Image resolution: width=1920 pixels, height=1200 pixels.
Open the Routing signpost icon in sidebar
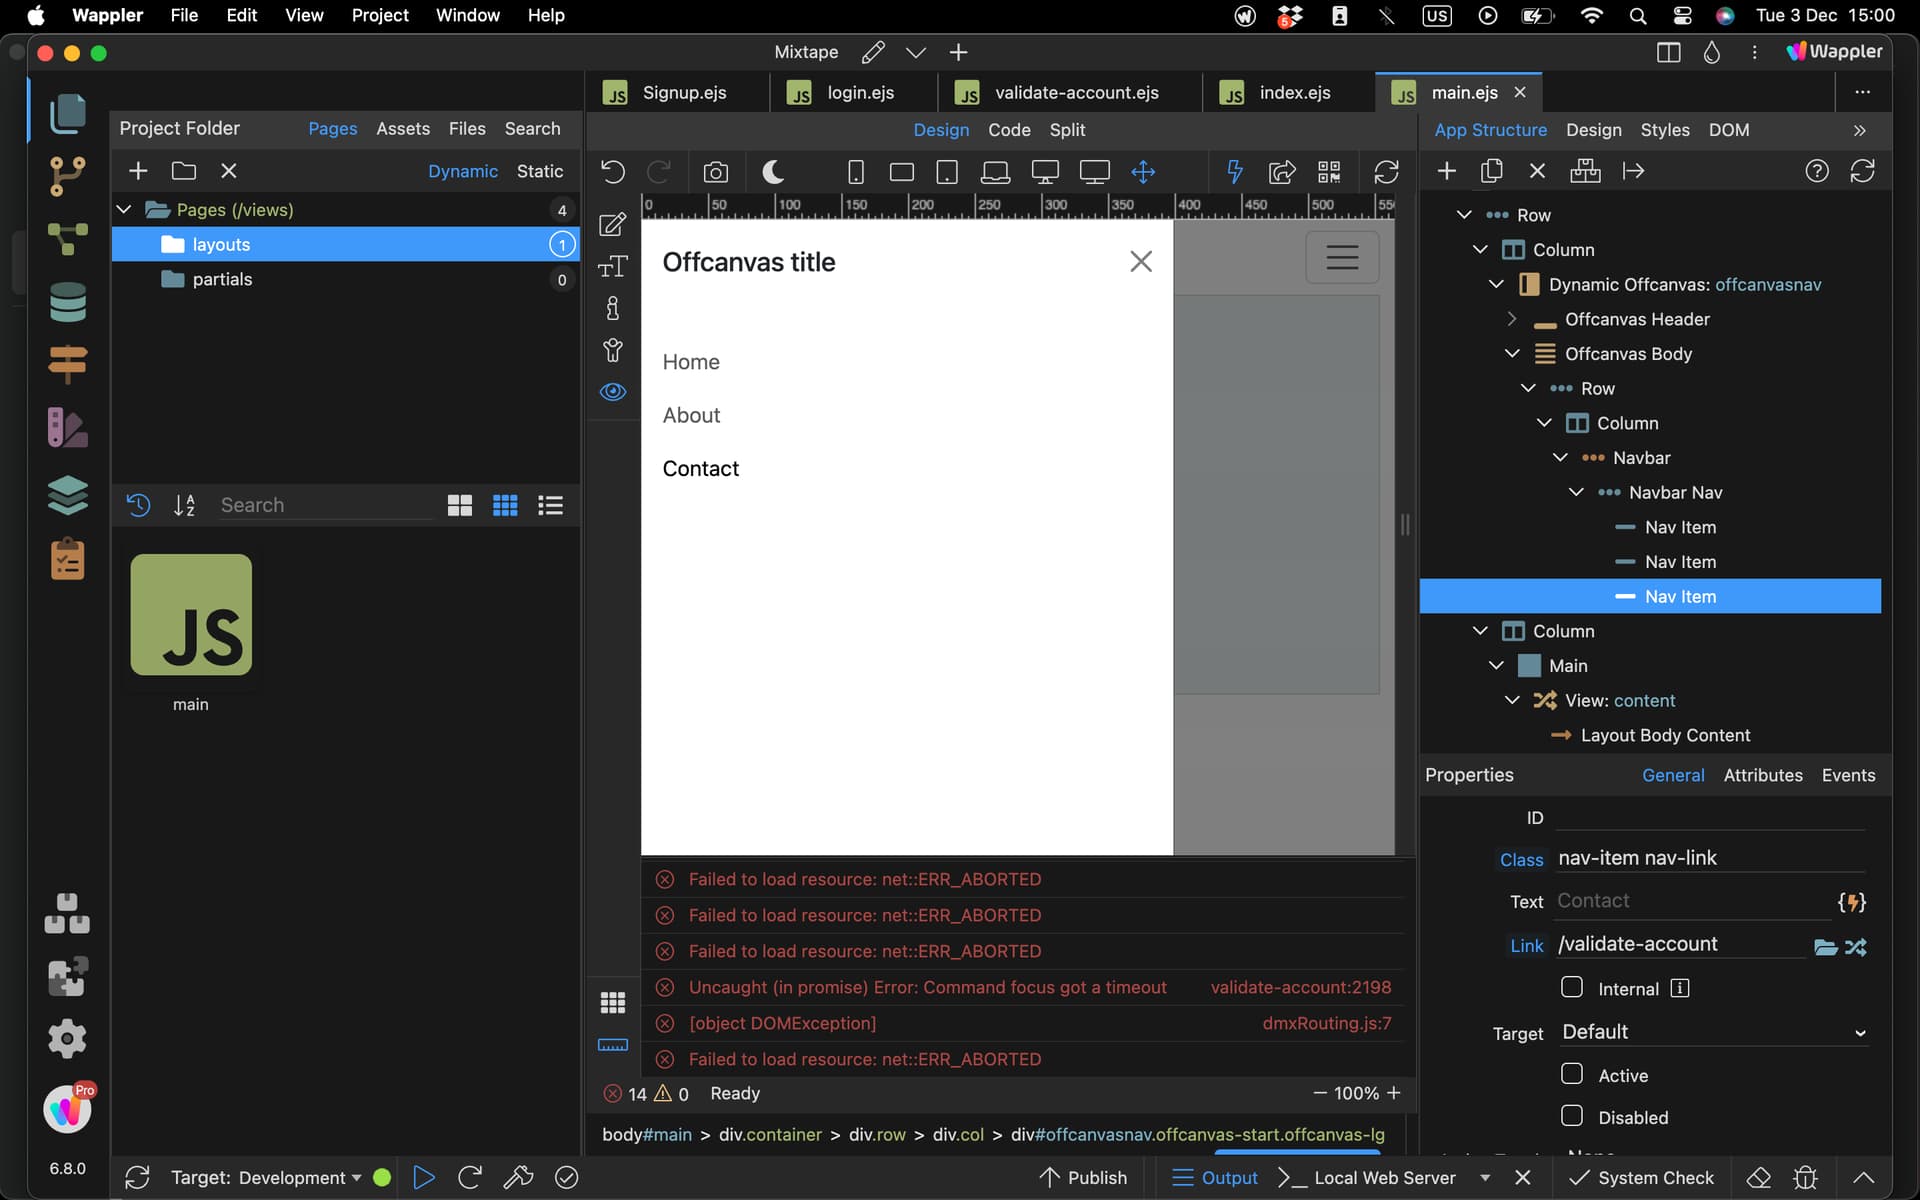67,364
